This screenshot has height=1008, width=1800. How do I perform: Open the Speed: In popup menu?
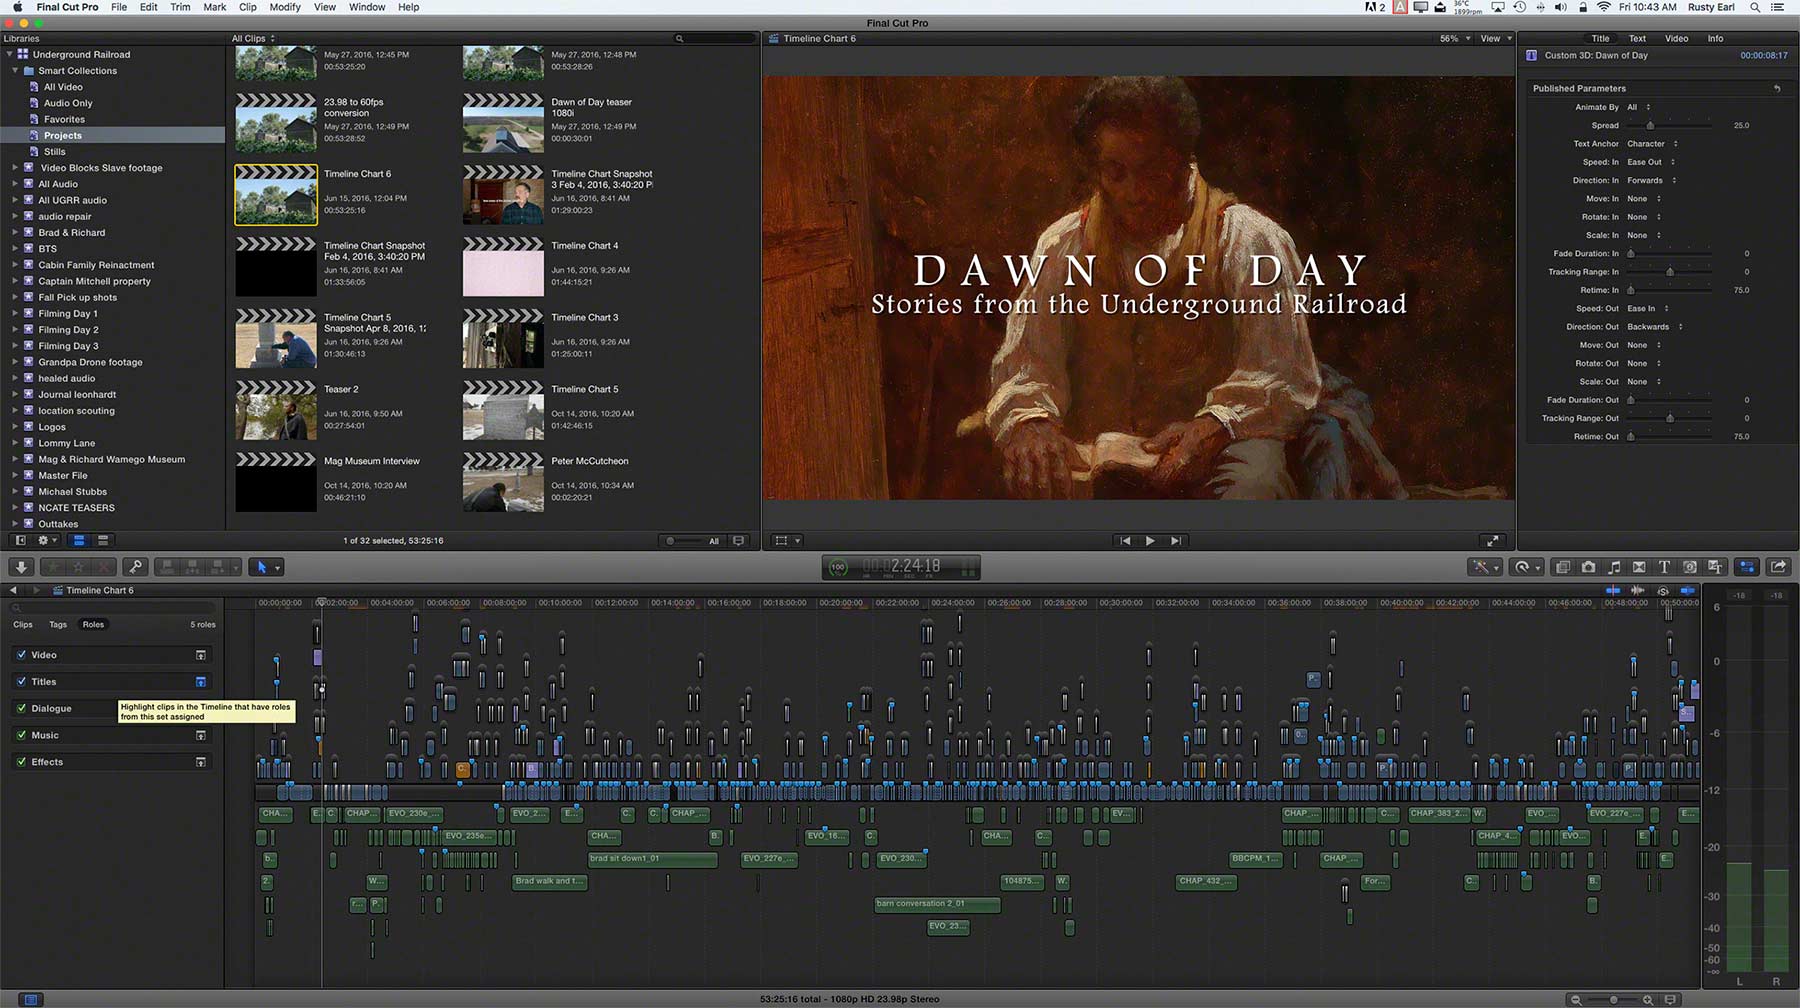[1651, 162]
